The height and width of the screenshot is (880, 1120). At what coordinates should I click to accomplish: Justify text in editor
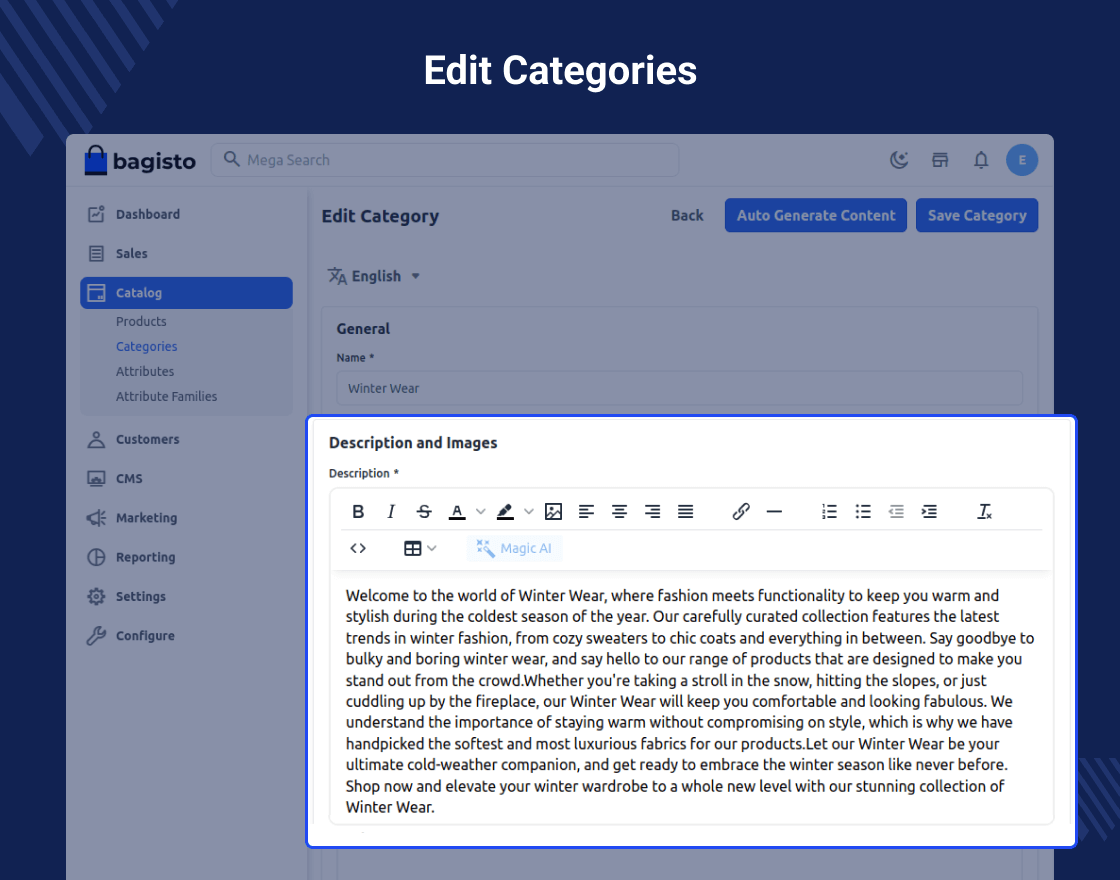coord(685,511)
